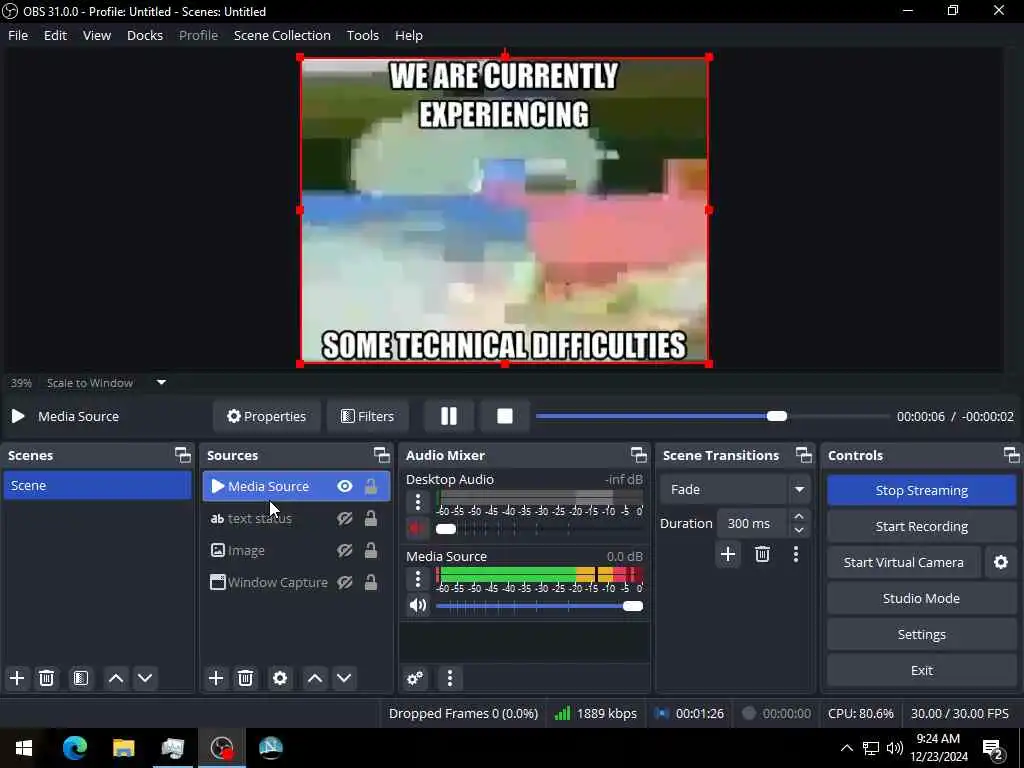This screenshot has width=1024, height=768.
Task: Select the Window Capture source row
Action: [296, 582]
